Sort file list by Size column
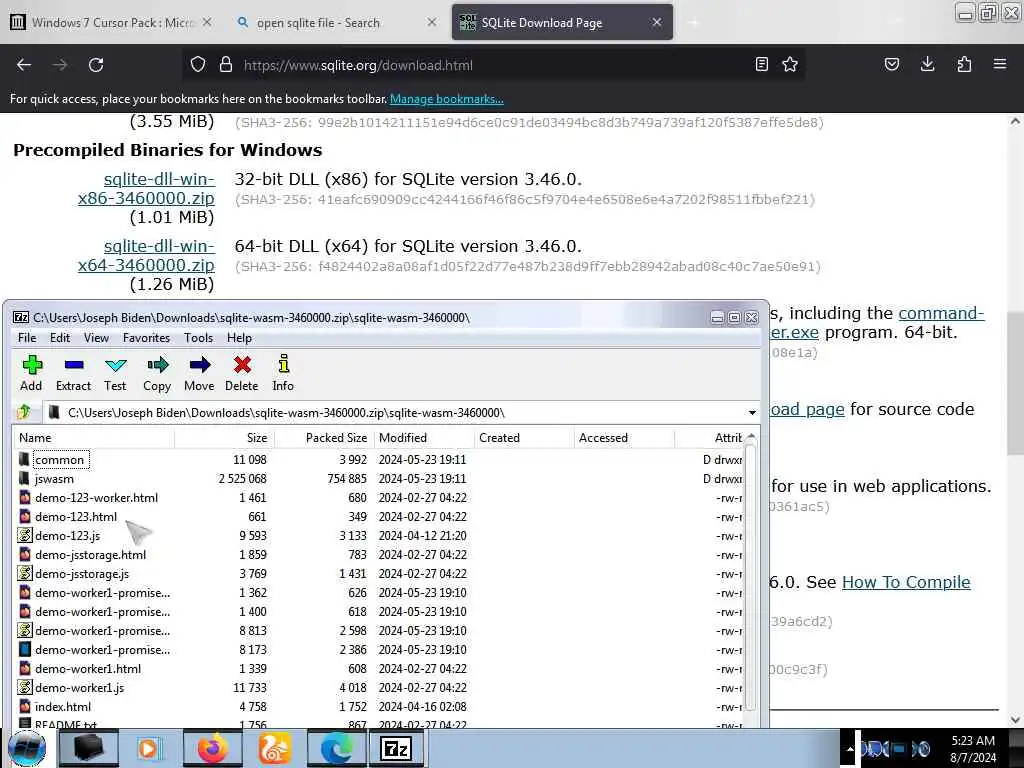This screenshot has width=1024, height=768. pos(224,438)
